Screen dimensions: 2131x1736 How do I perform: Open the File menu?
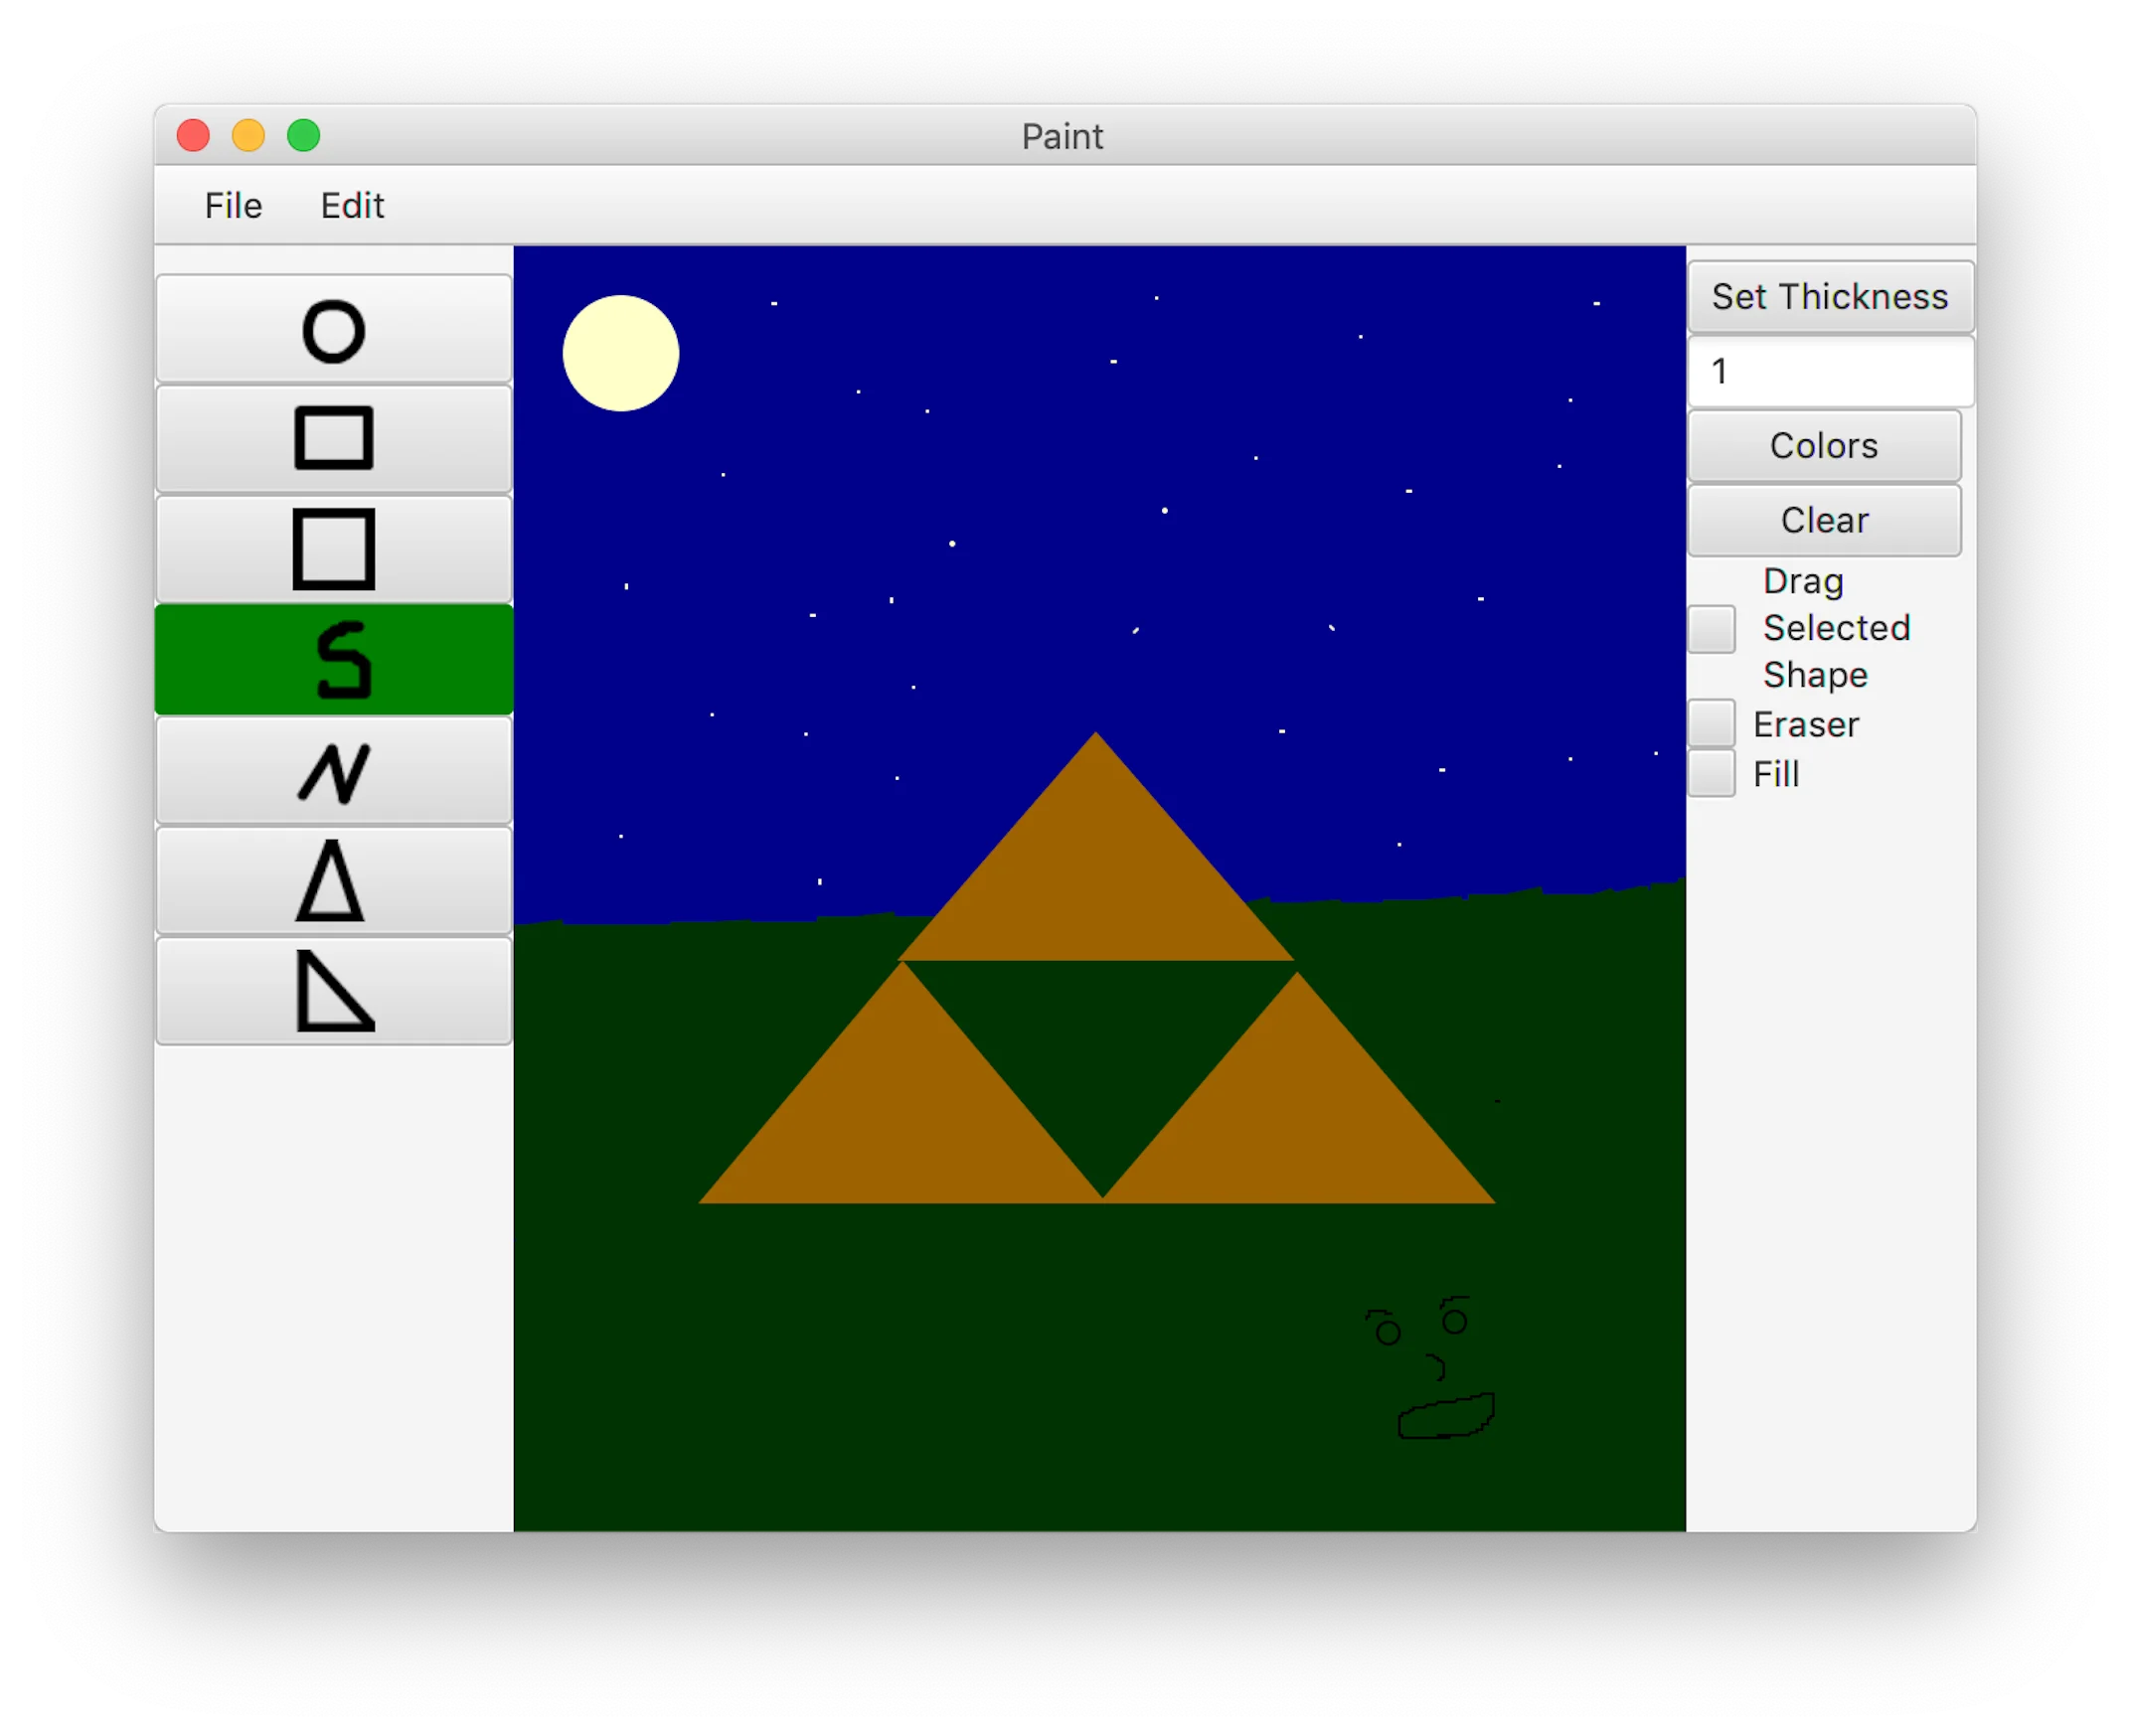[233, 205]
